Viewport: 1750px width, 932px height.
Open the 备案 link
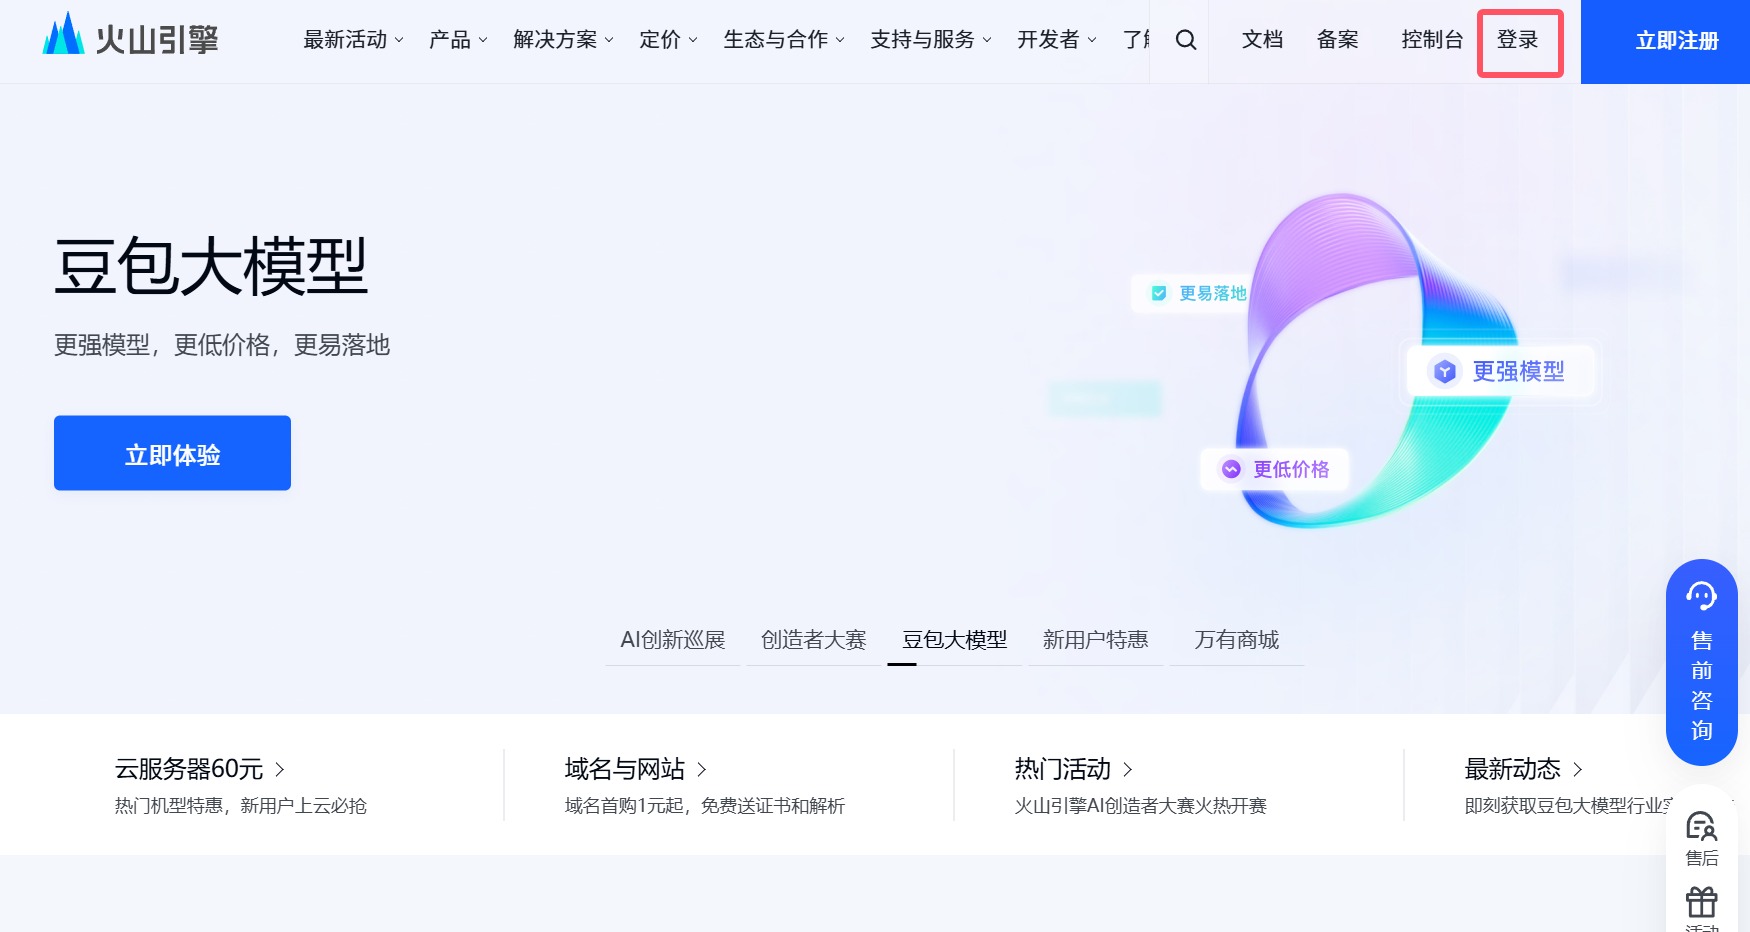(1338, 40)
